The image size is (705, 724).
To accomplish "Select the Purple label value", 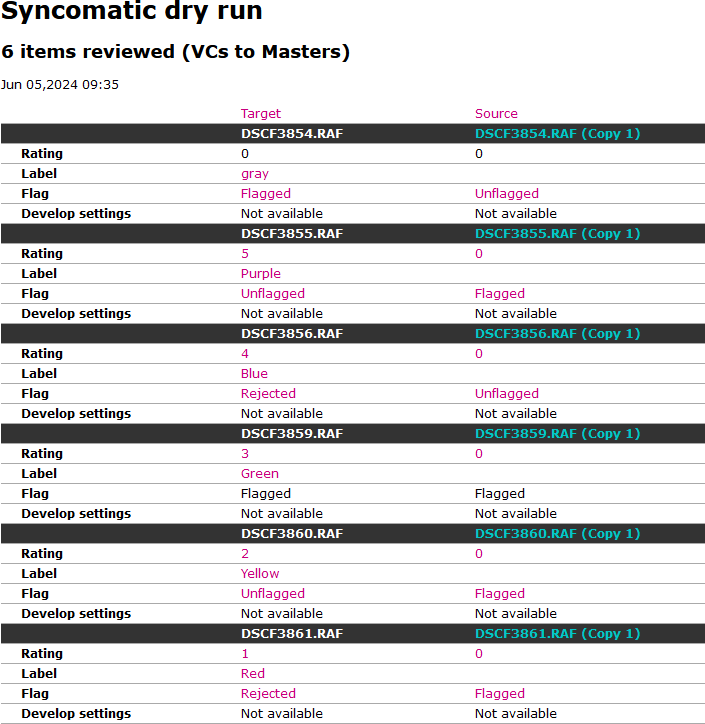I will pos(261,274).
